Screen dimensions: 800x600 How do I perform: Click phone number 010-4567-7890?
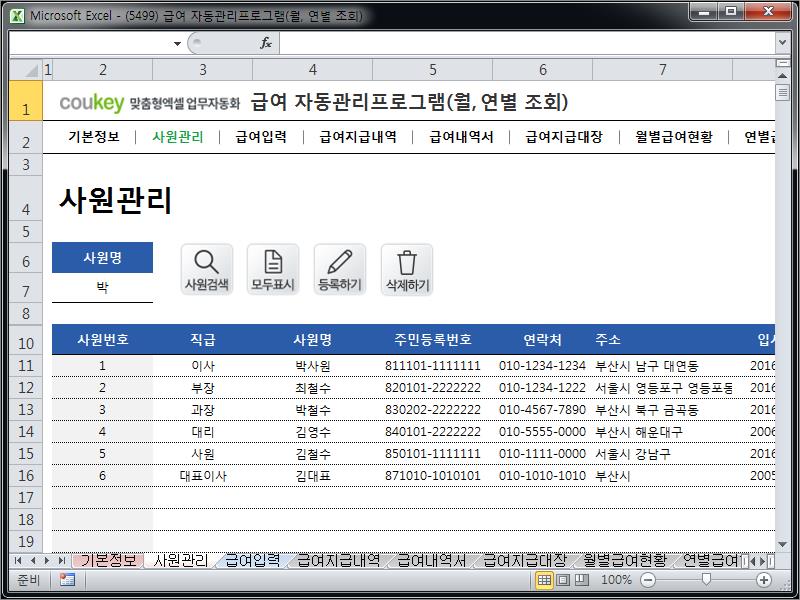click(542, 410)
